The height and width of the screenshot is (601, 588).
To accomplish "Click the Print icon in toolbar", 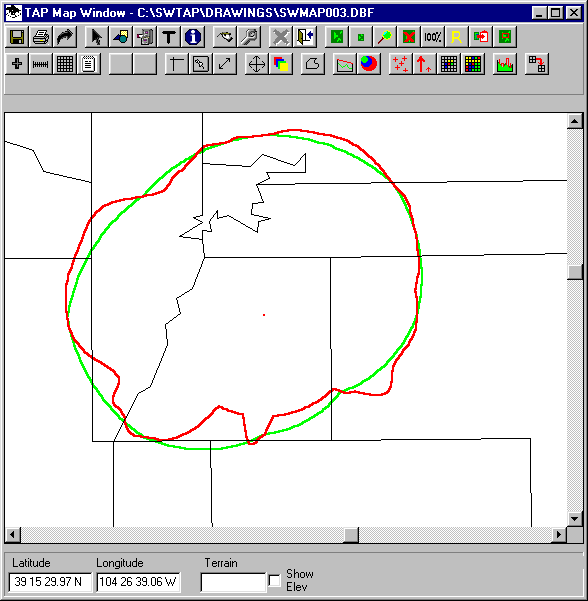I will pyautogui.click(x=41, y=37).
